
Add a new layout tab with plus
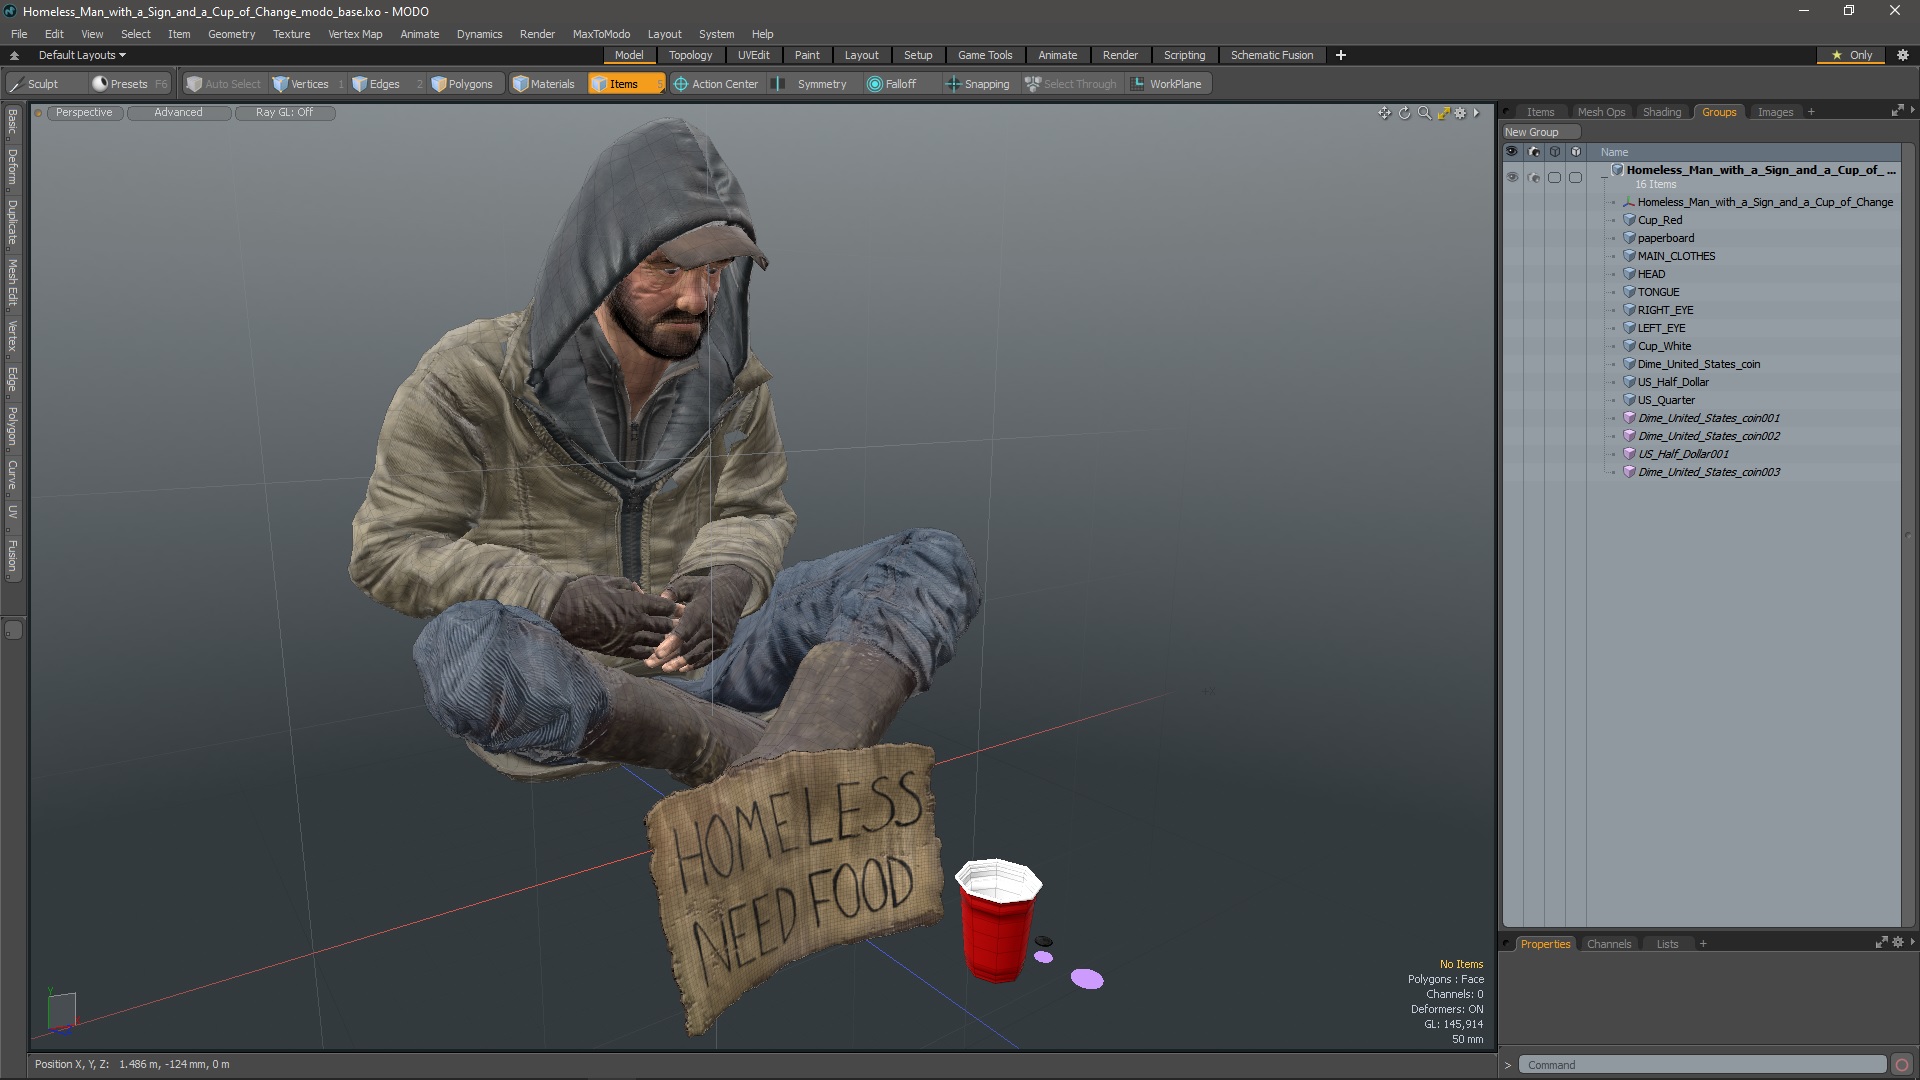tap(1340, 55)
